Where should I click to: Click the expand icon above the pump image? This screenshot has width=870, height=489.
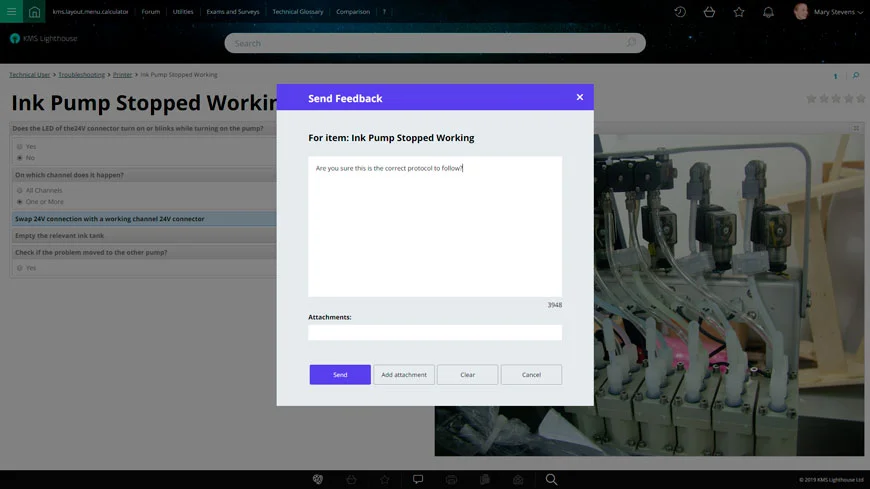point(856,128)
